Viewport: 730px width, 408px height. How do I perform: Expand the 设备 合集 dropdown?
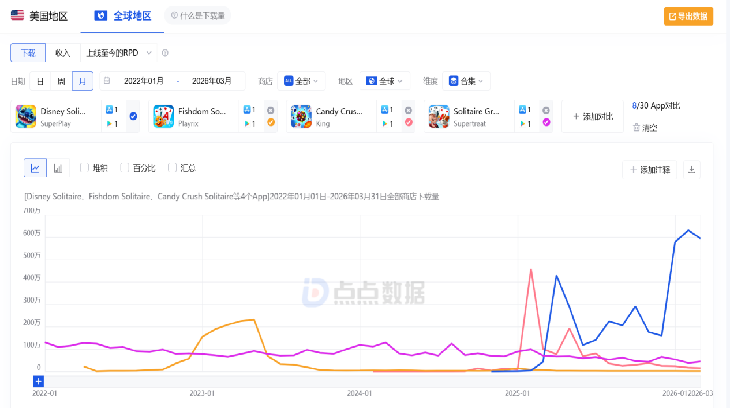click(x=467, y=80)
